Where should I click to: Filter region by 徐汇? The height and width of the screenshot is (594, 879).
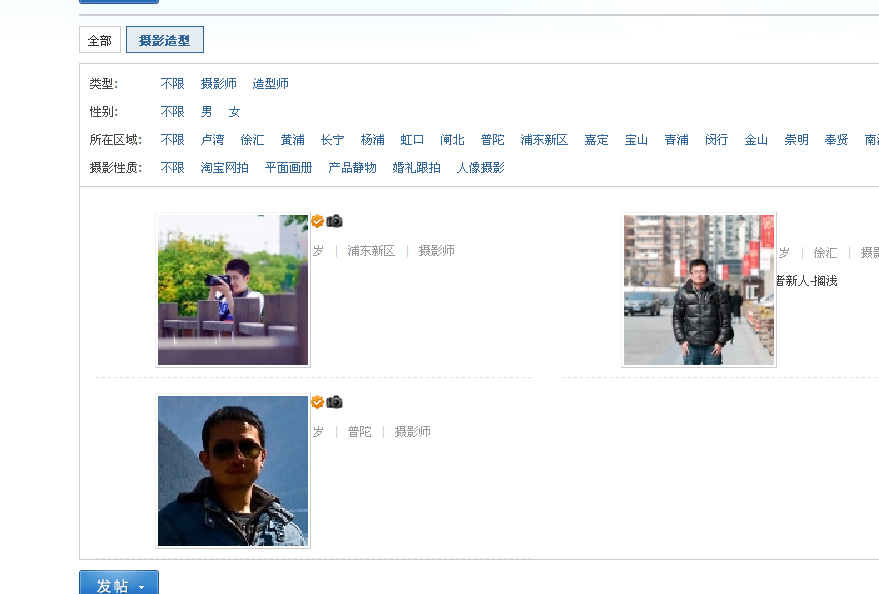252,140
